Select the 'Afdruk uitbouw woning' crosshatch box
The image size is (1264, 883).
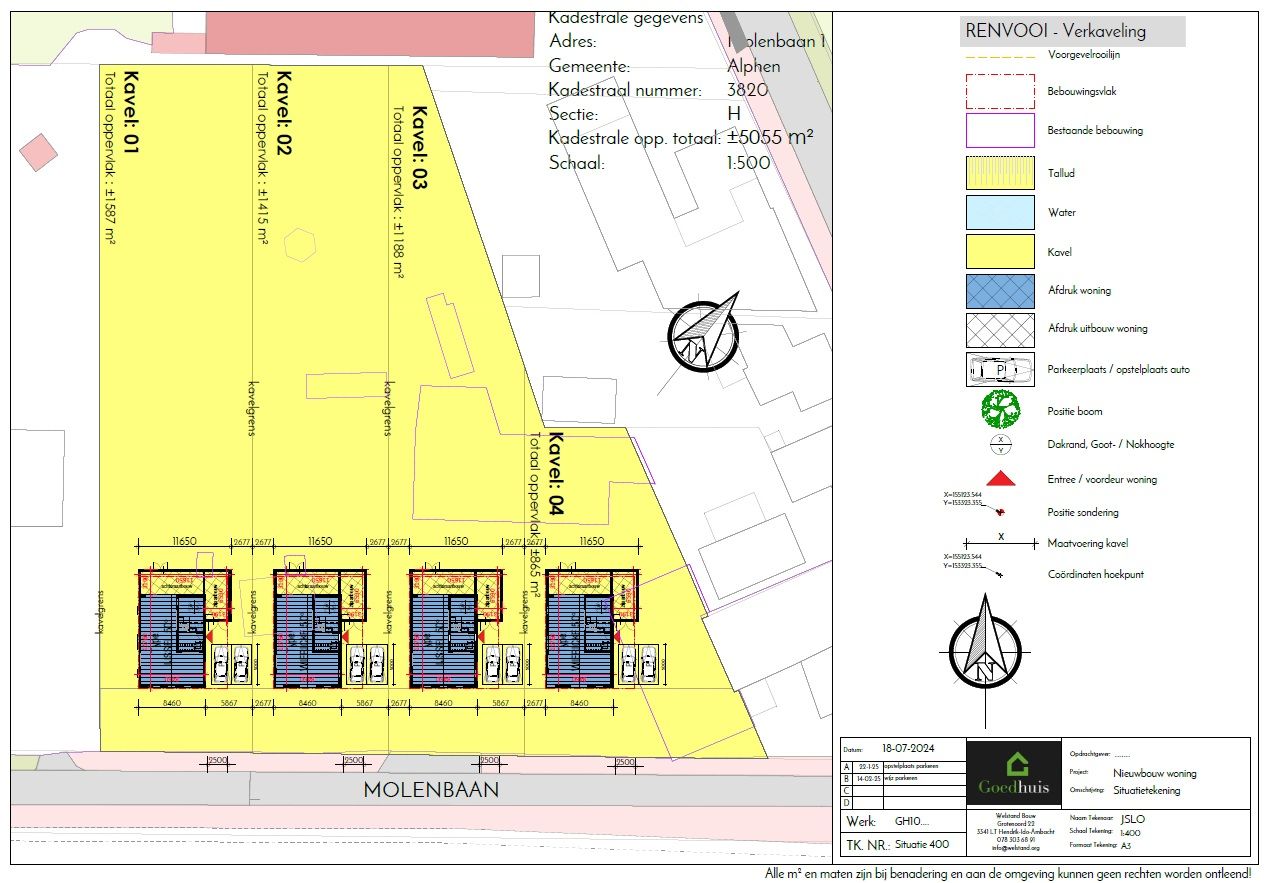click(1000, 329)
